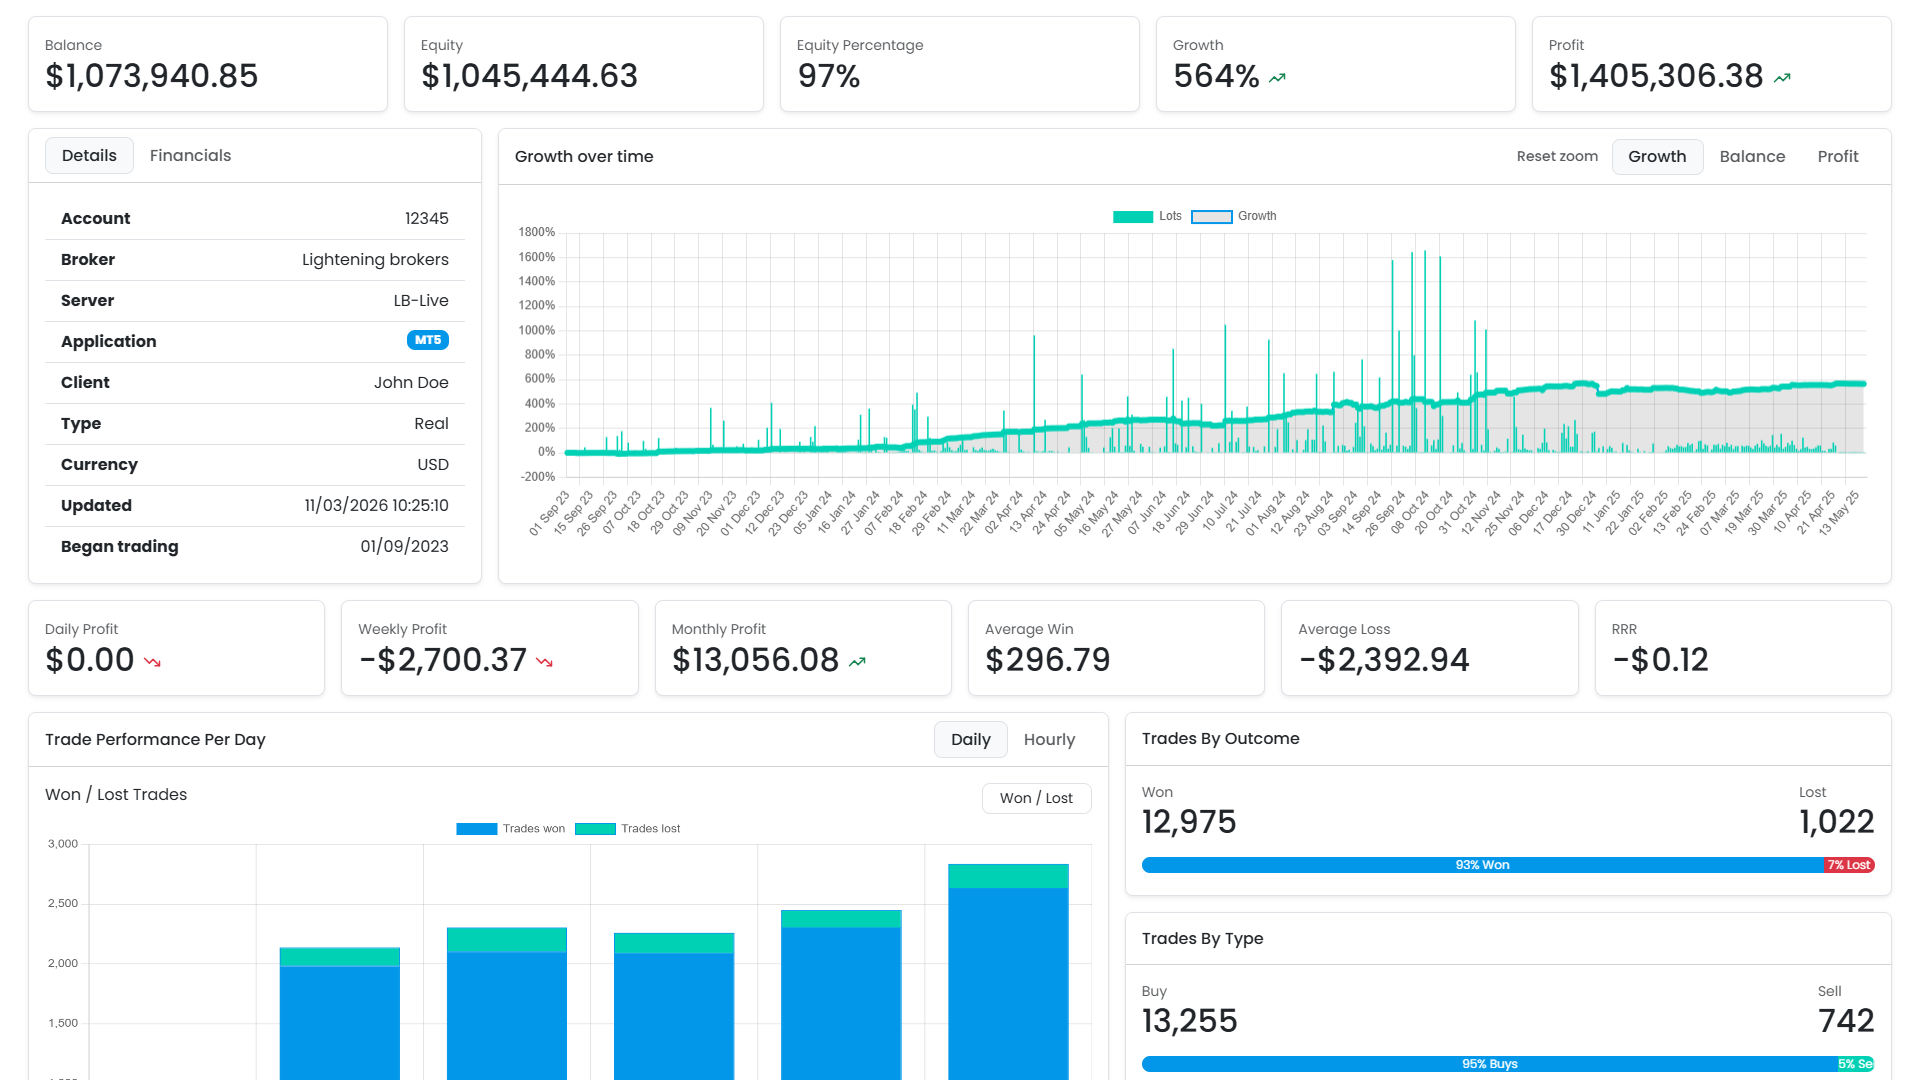Image resolution: width=1912 pixels, height=1080 pixels.
Task: Switch the growth chart to Balance view
Action: point(1752,156)
